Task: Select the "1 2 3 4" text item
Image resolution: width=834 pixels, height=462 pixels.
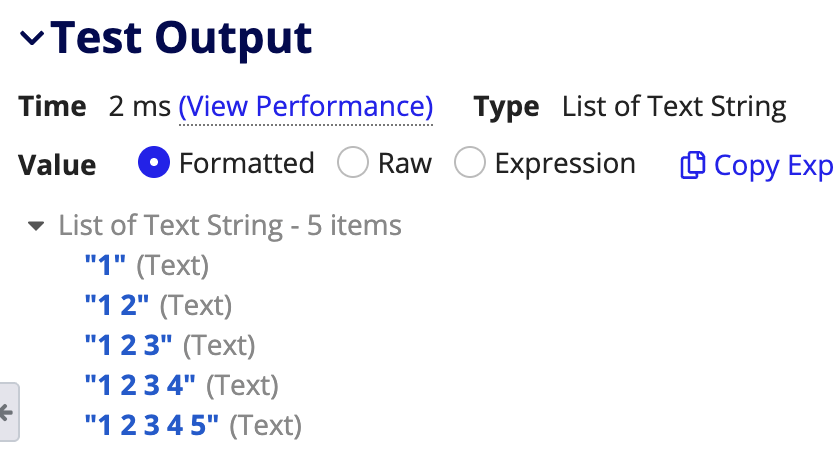Action: coord(140,385)
